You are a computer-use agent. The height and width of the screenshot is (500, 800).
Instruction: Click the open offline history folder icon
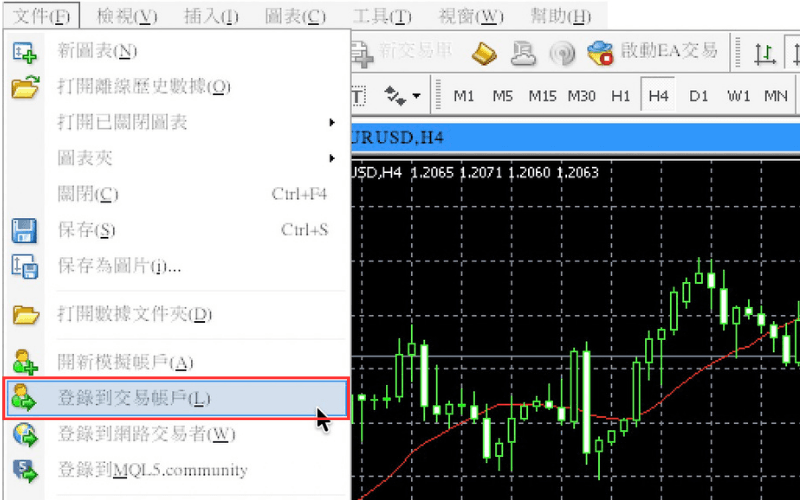click(x=26, y=87)
